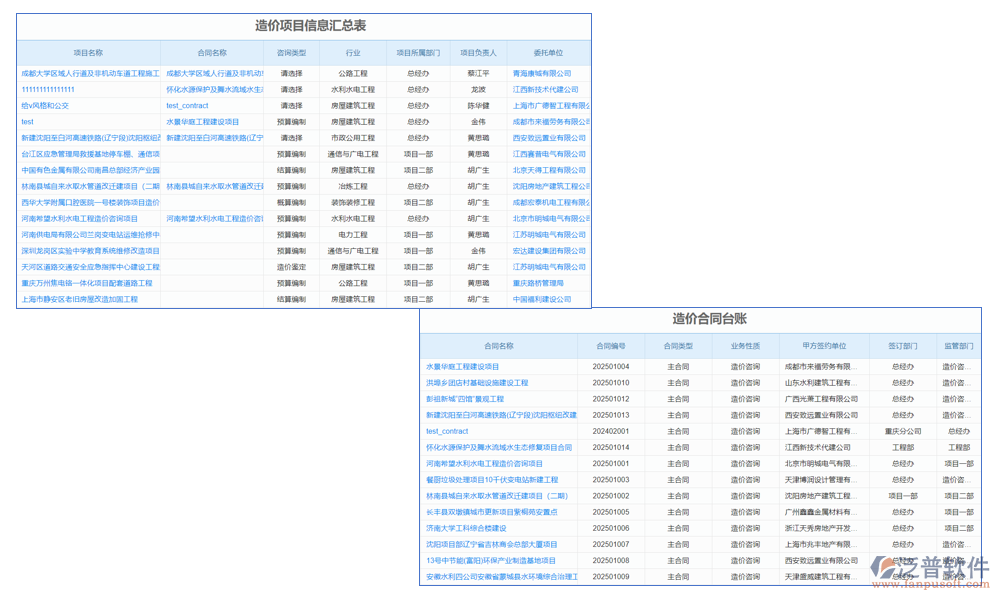Open 洪埠乡团店村基础设施建设工程 contract

pos(477,383)
